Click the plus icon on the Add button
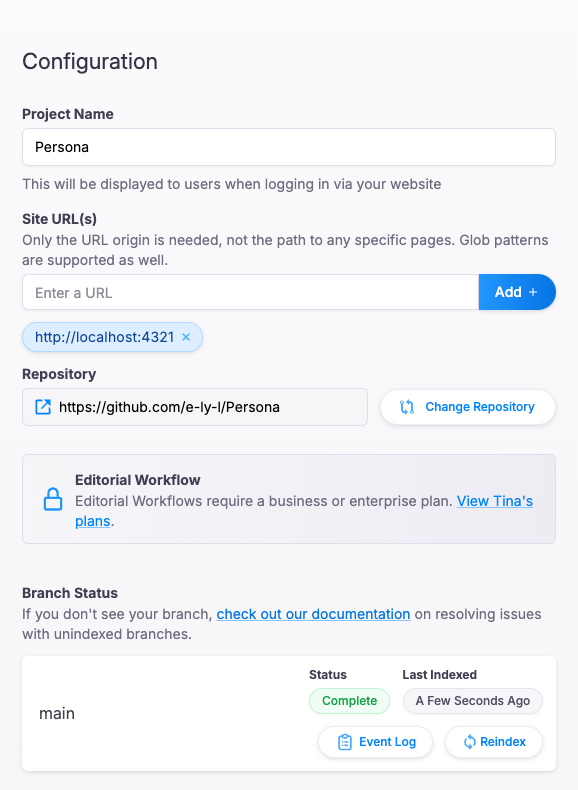This screenshot has height=790, width=578. [x=533, y=292]
